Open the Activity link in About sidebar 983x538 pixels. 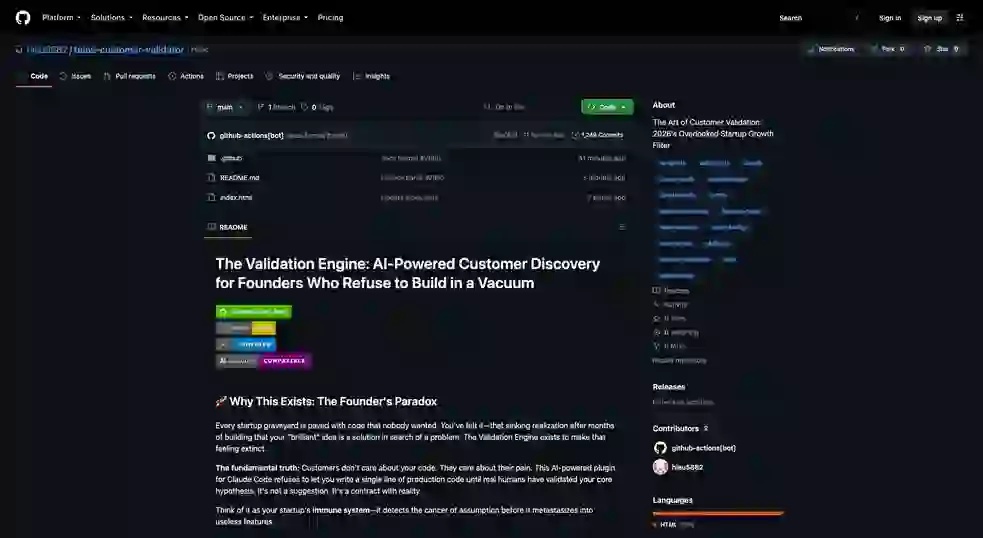(x=670, y=305)
